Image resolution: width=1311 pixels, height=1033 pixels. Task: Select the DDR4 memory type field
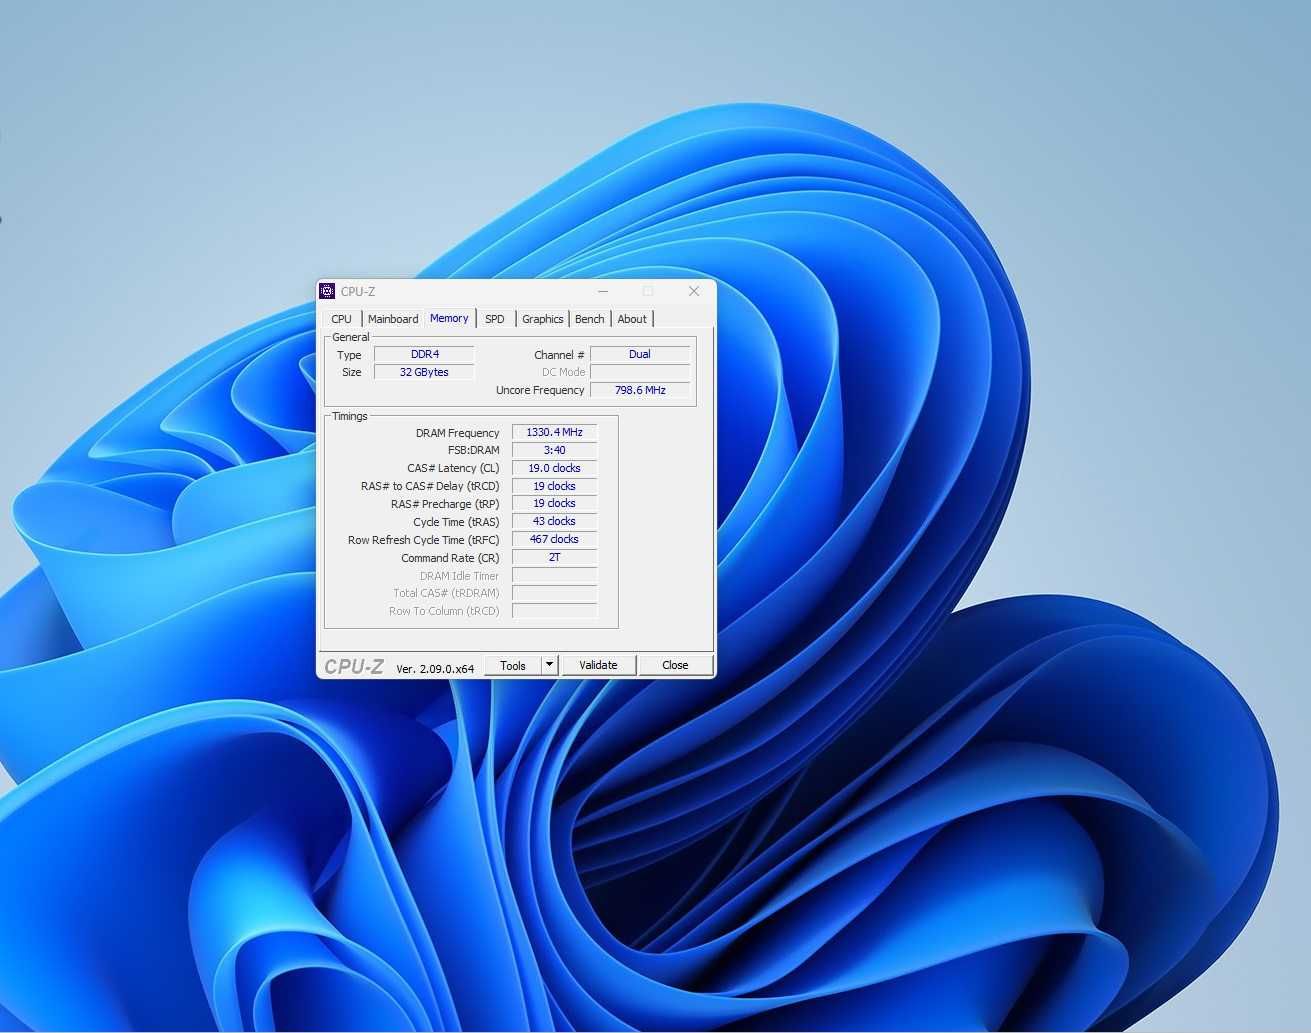click(x=424, y=354)
